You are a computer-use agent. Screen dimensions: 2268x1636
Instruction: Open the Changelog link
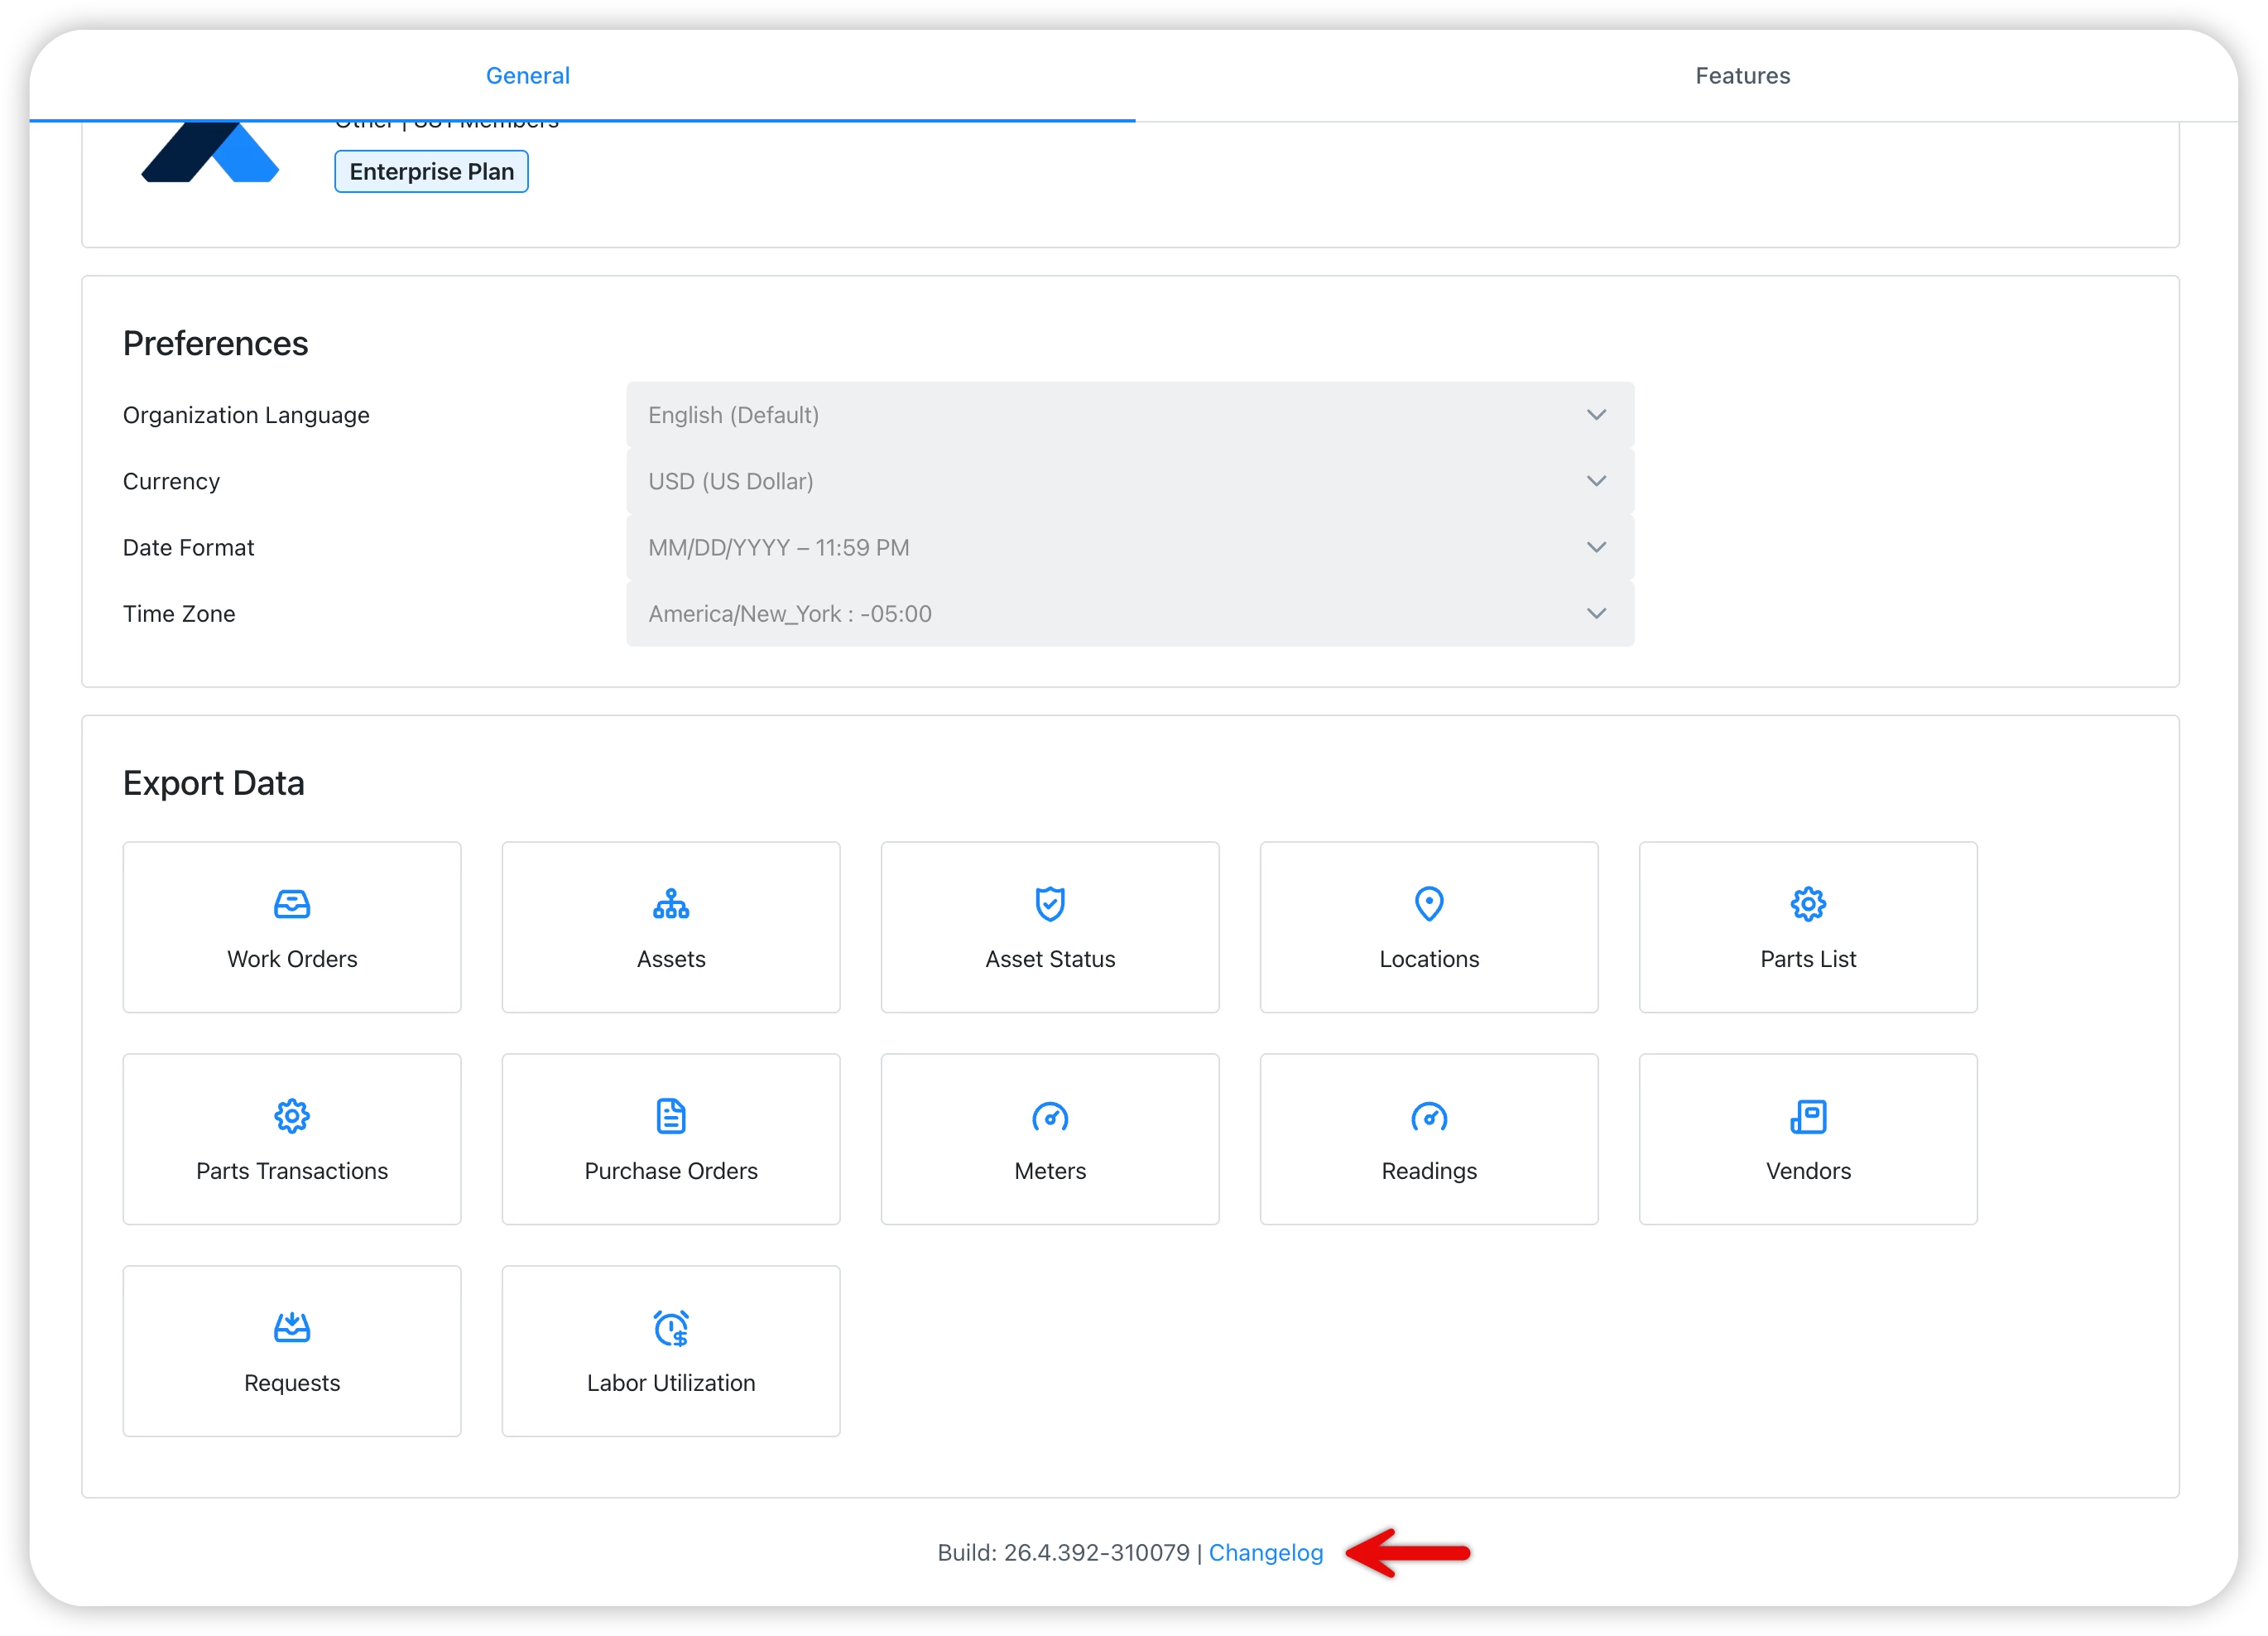[1265, 1552]
